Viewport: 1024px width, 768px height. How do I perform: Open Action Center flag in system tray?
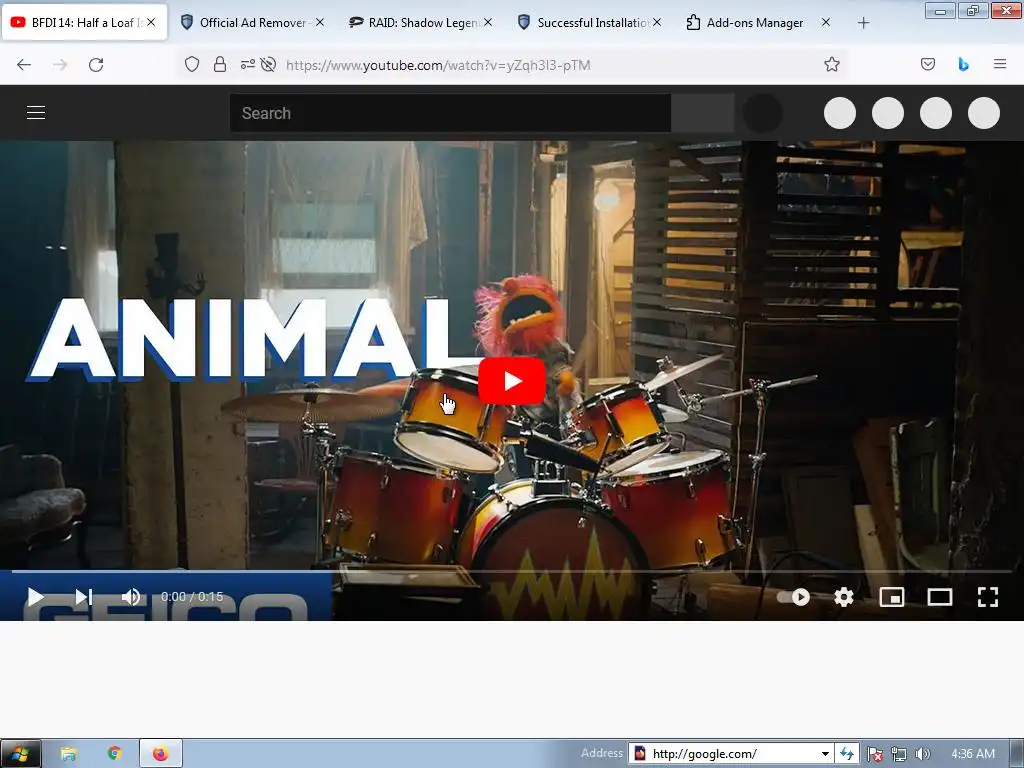click(x=876, y=754)
